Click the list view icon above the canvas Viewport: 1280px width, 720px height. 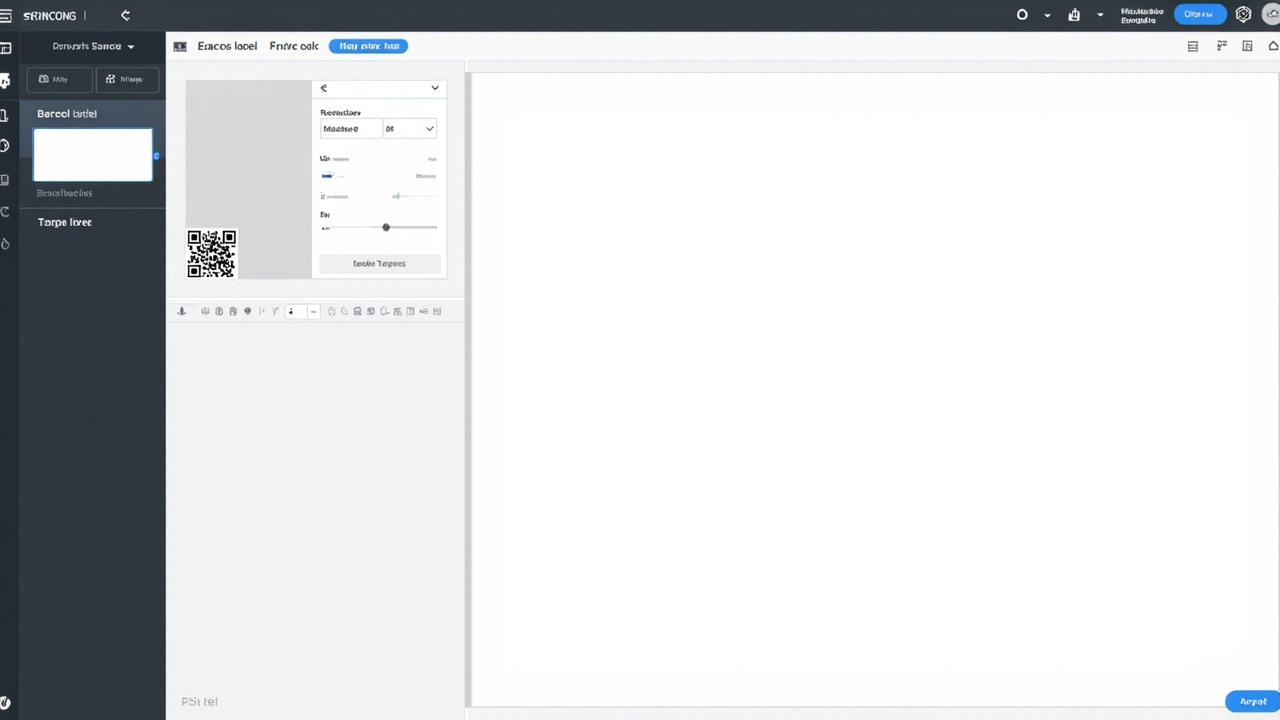coord(1192,46)
